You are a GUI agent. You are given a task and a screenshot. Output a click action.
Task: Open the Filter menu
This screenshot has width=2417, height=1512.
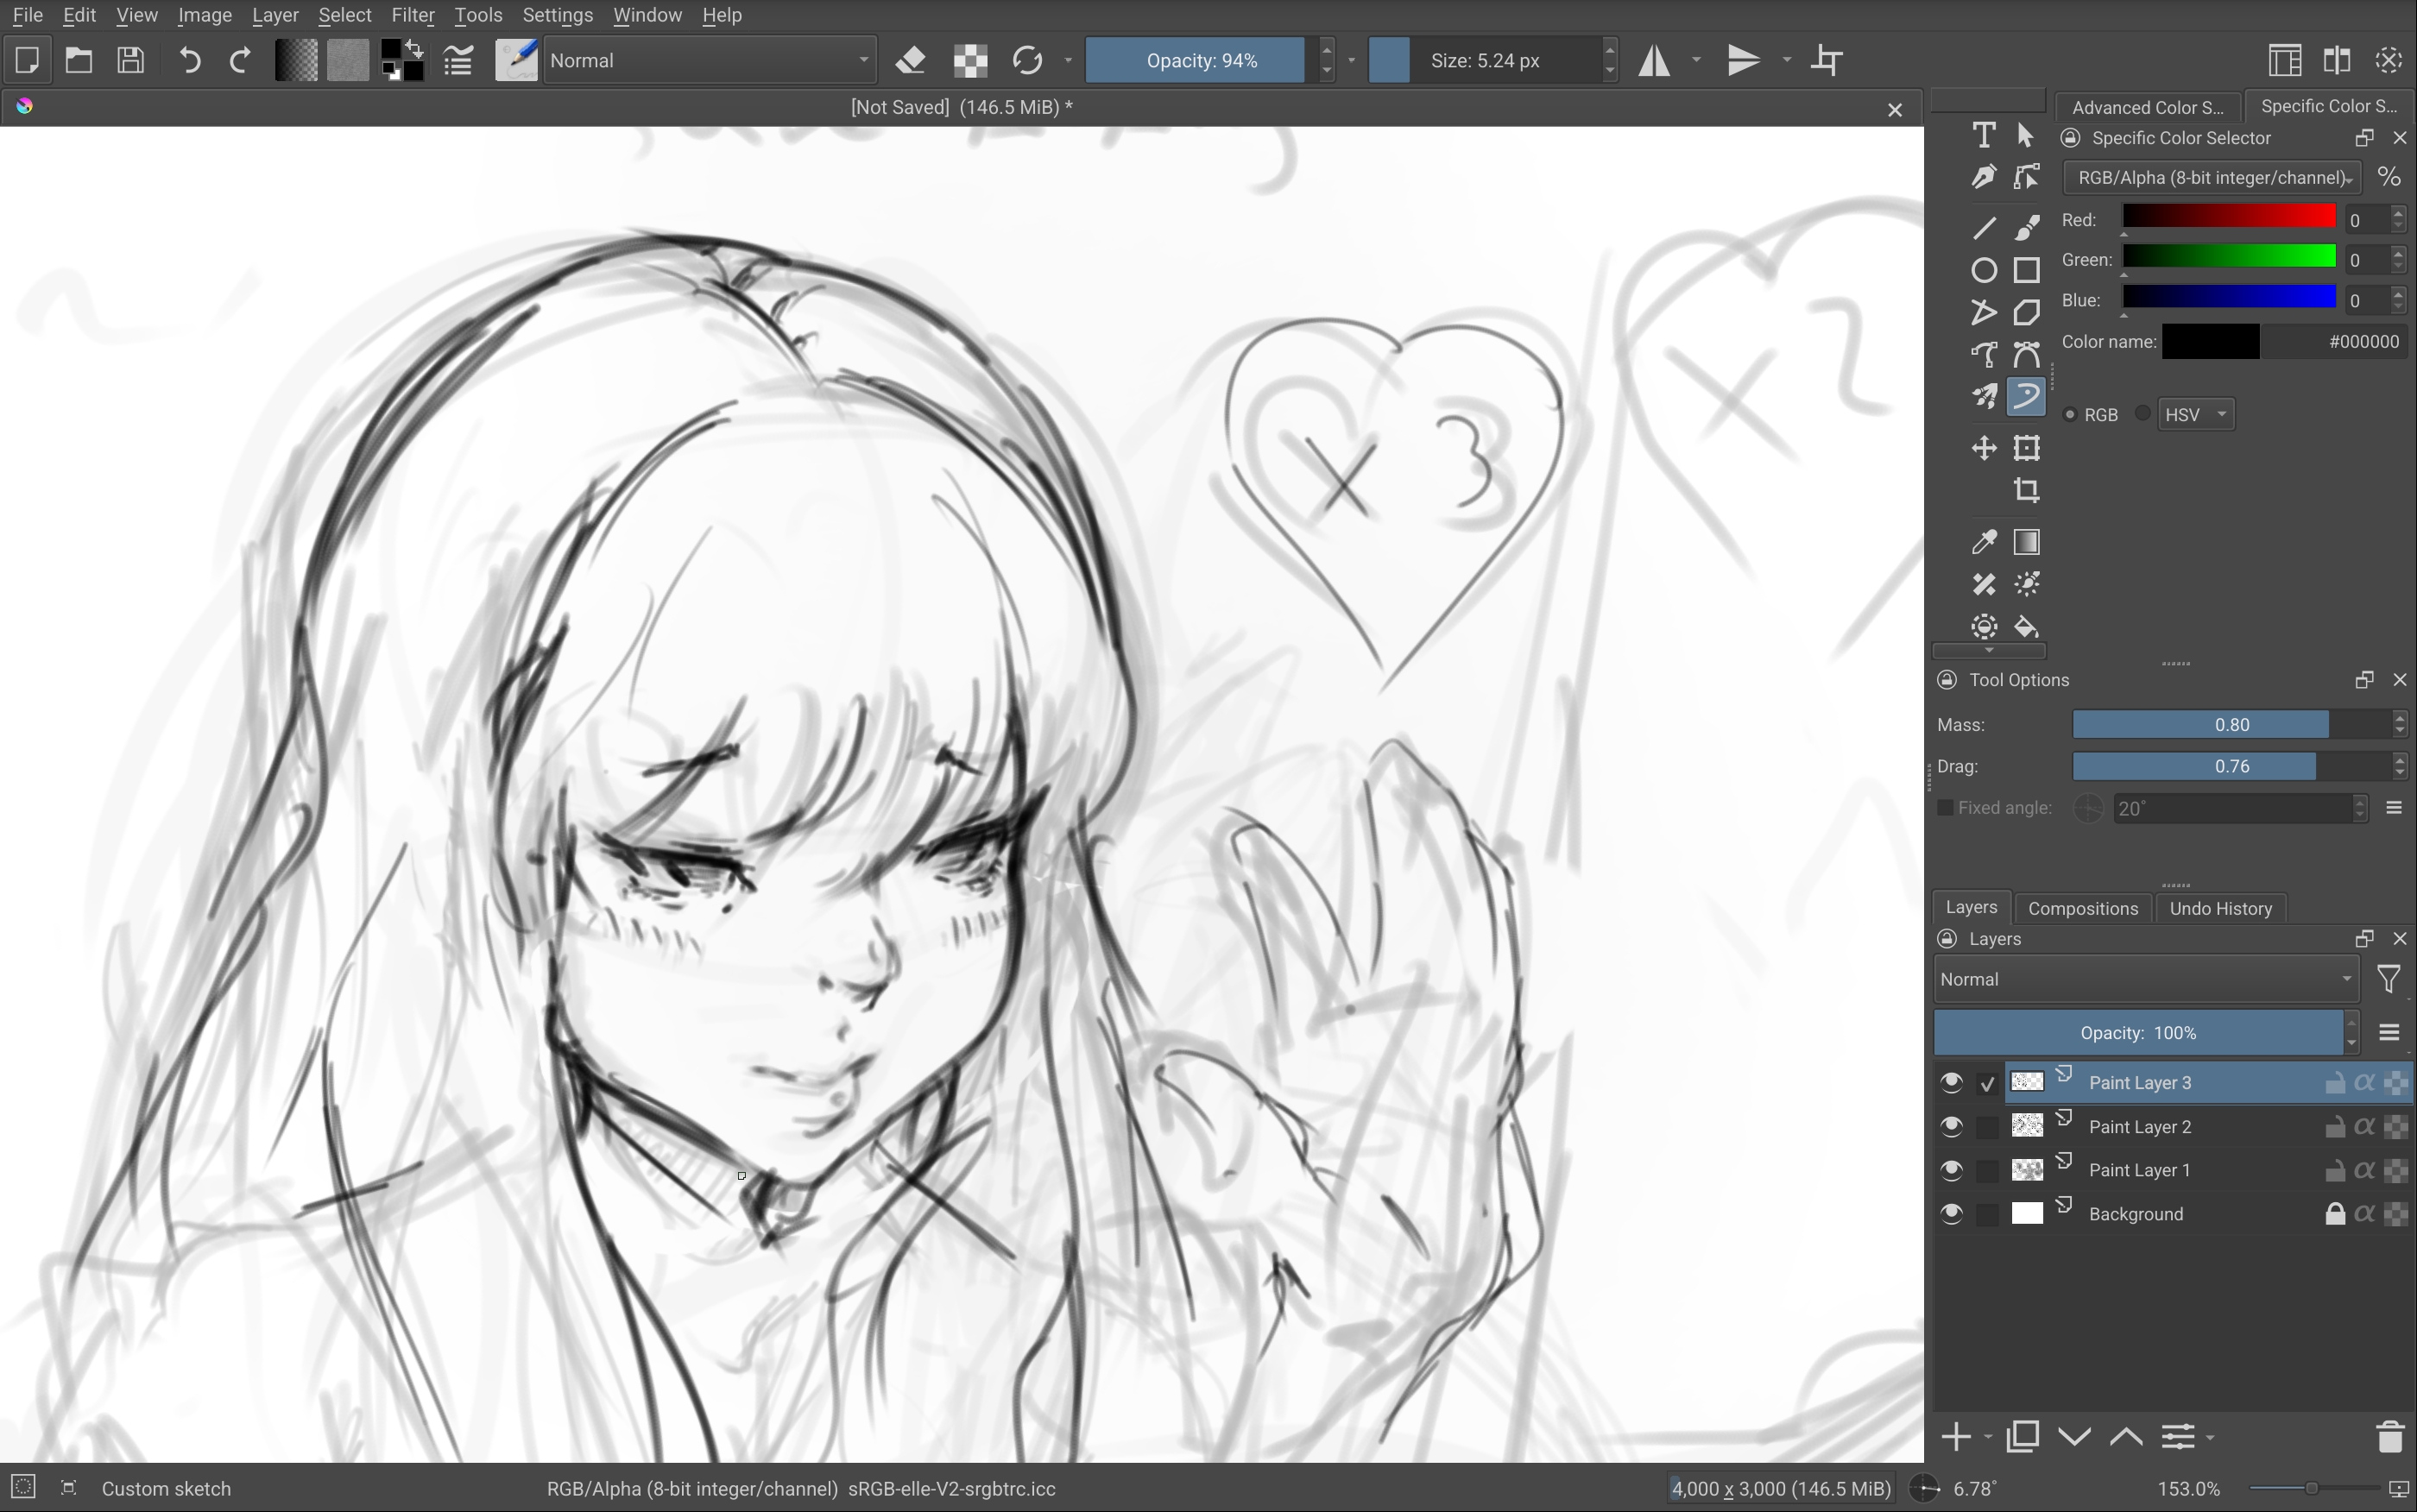point(413,15)
